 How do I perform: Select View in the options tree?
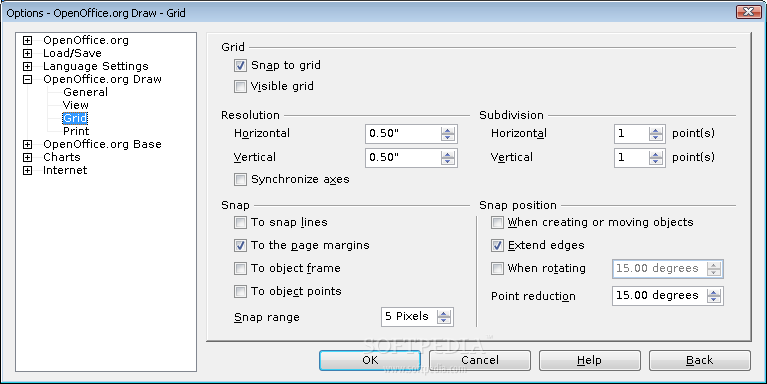point(76,105)
